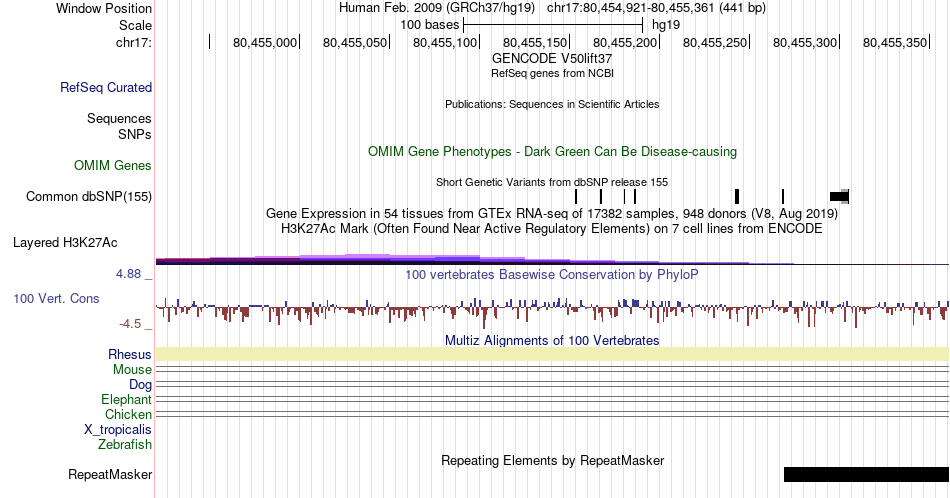Screen dimensions: 950x498
Task: Select the Chicken species label
Action: pos(128,414)
